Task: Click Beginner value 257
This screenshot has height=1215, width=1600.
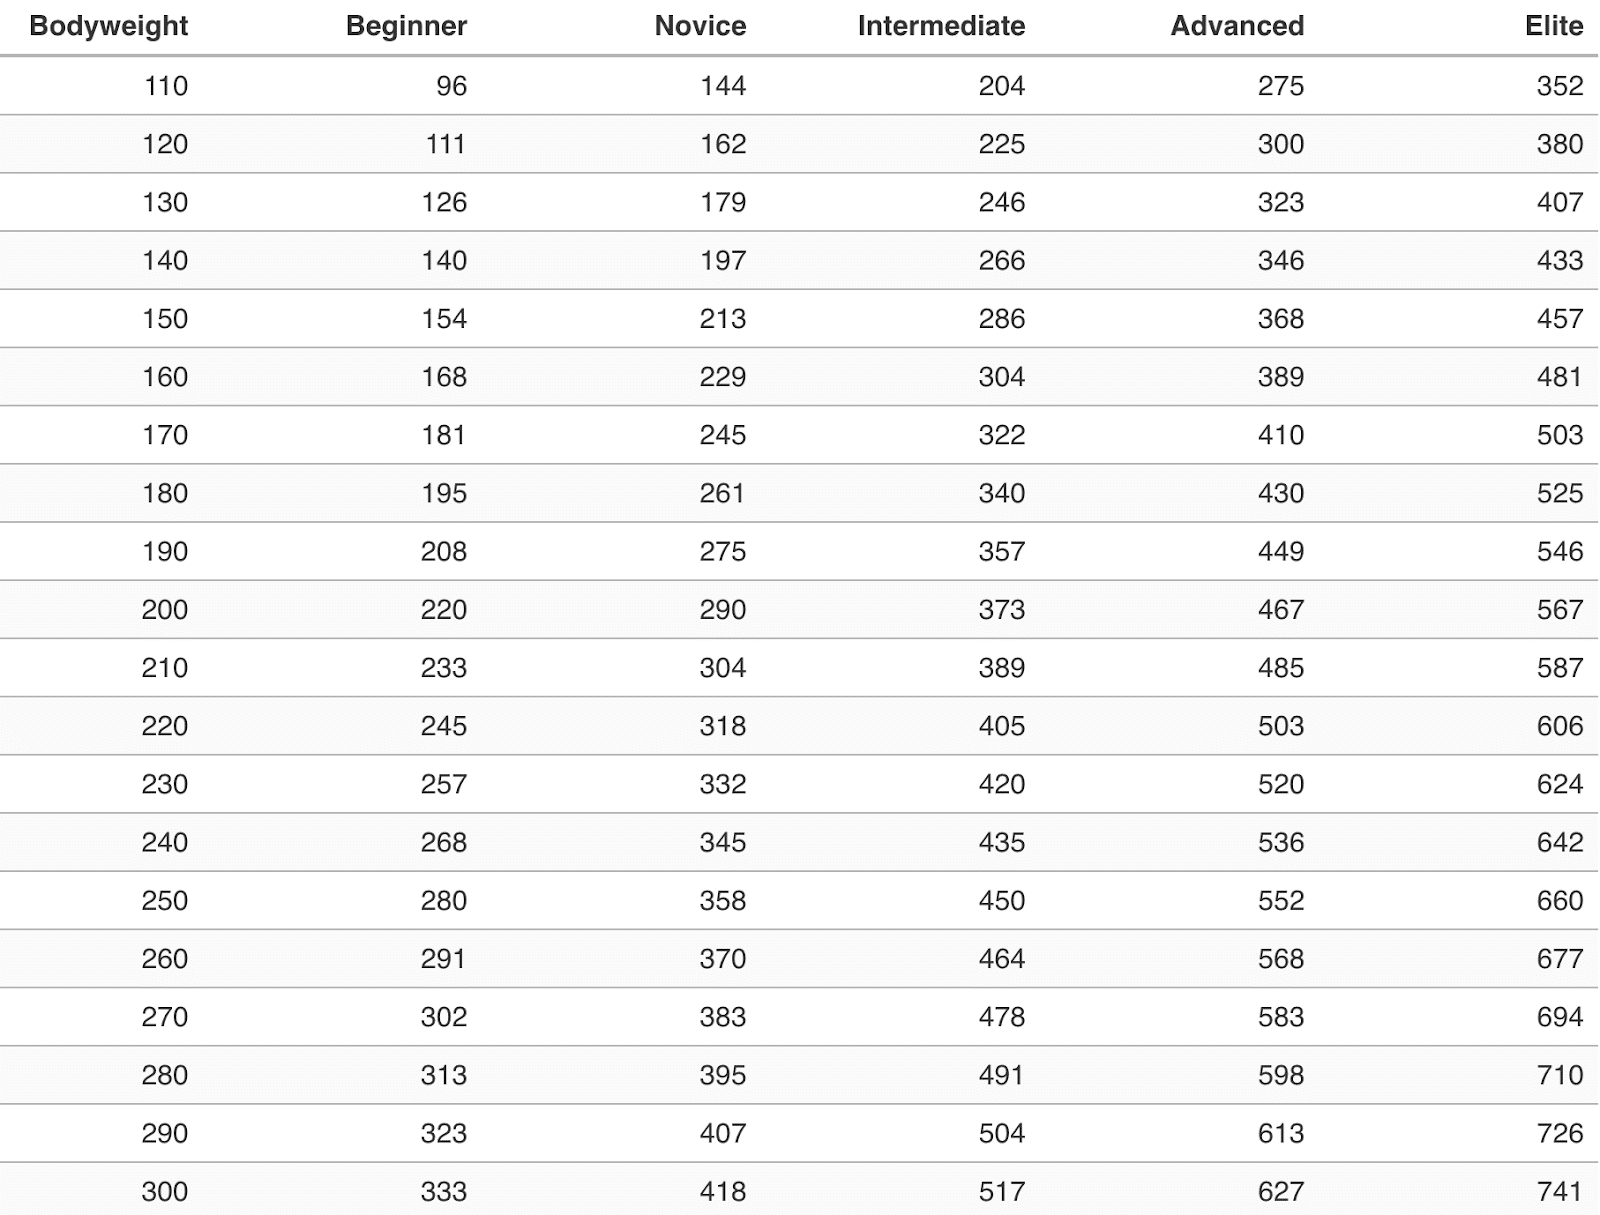Action: tap(444, 784)
